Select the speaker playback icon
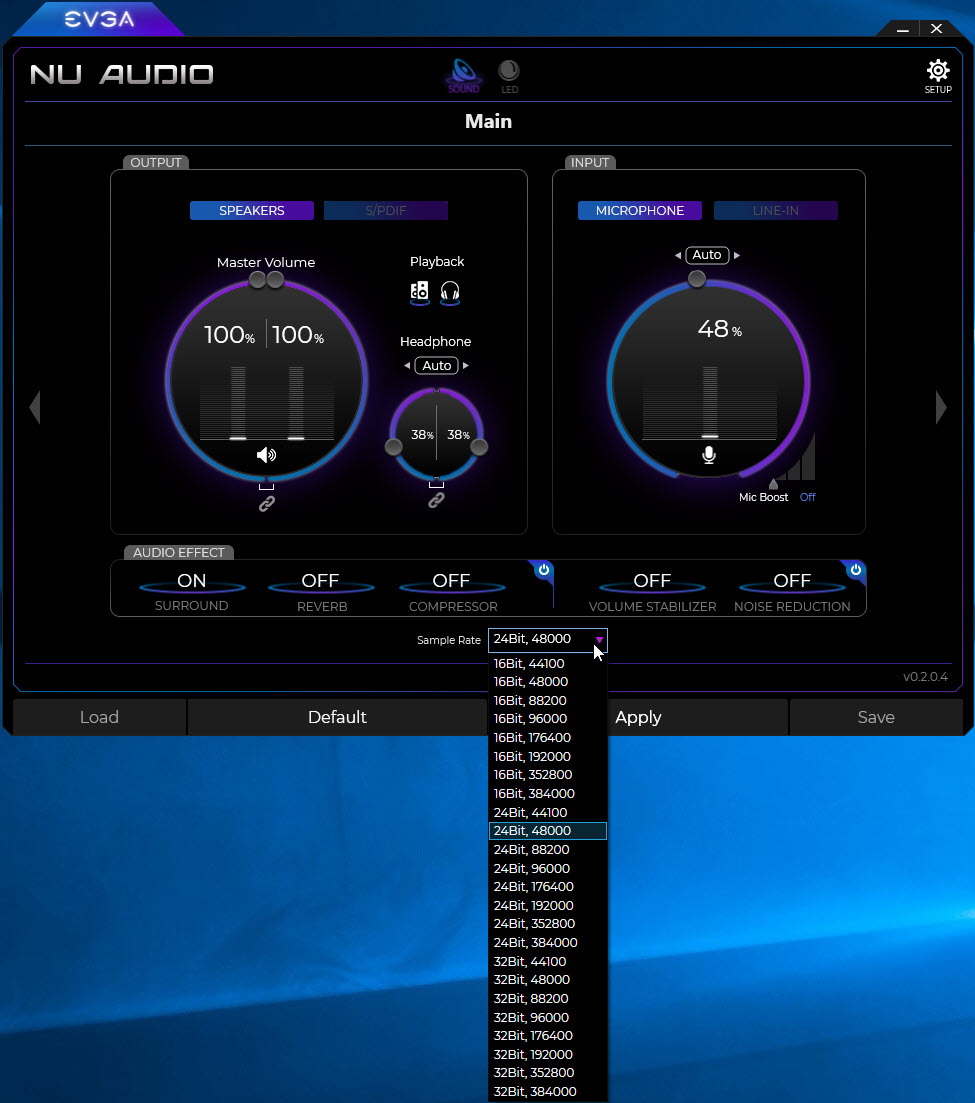Viewport: 975px width, 1103px height. (x=419, y=291)
